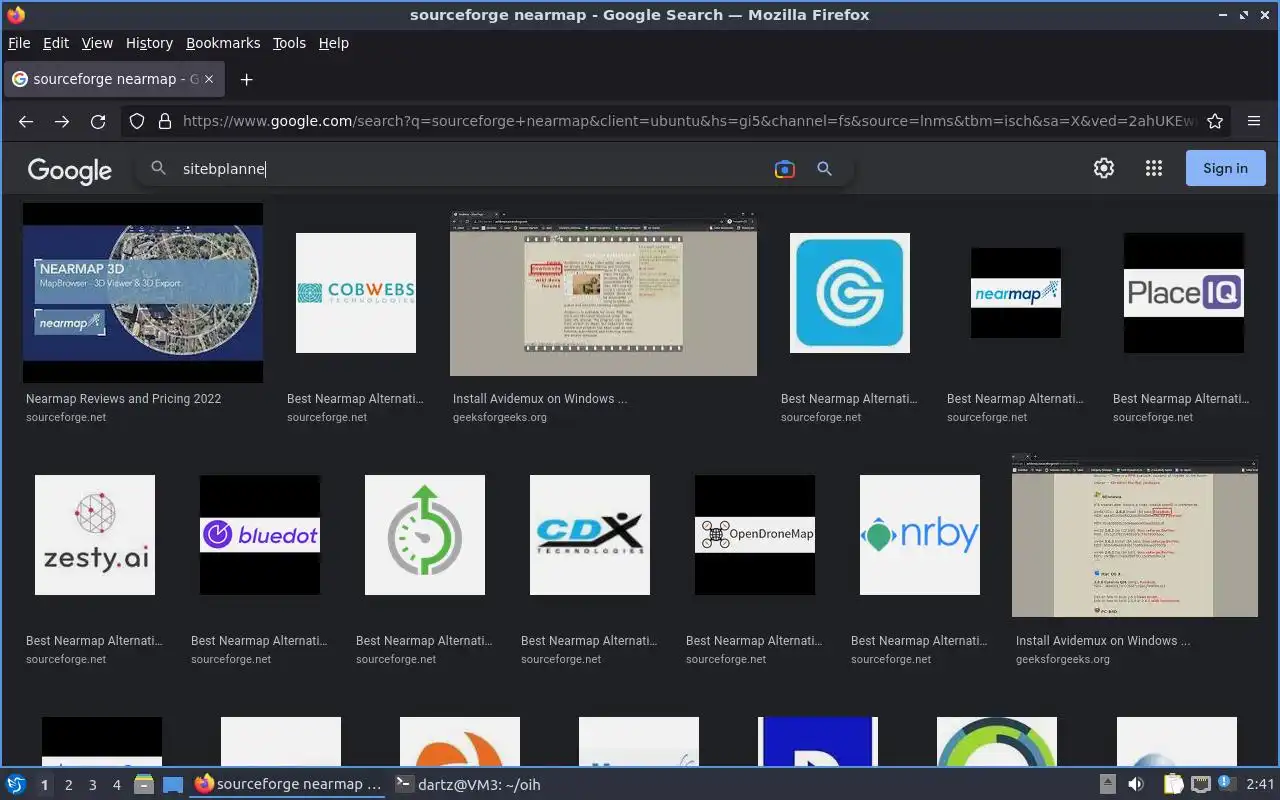This screenshot has height=800, width=1280.
Task: Click the URL address bar
Action: tap(689, 121)
